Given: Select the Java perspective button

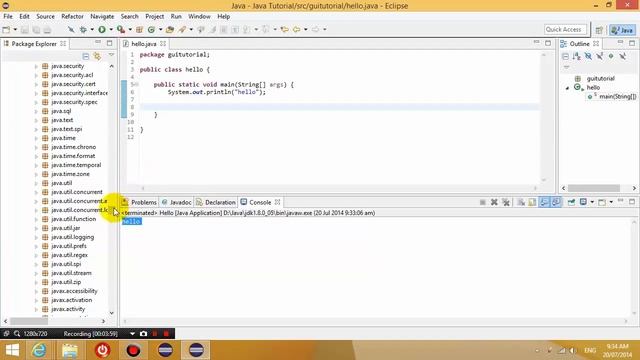Looking at the screenshot, I should pos(623,30).
